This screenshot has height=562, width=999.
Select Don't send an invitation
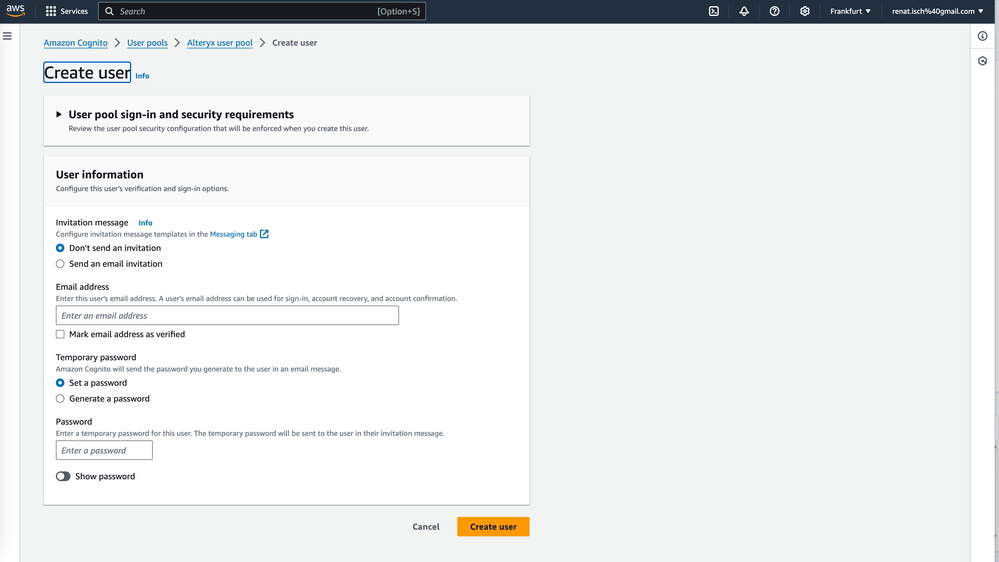[x=60, y=248]
